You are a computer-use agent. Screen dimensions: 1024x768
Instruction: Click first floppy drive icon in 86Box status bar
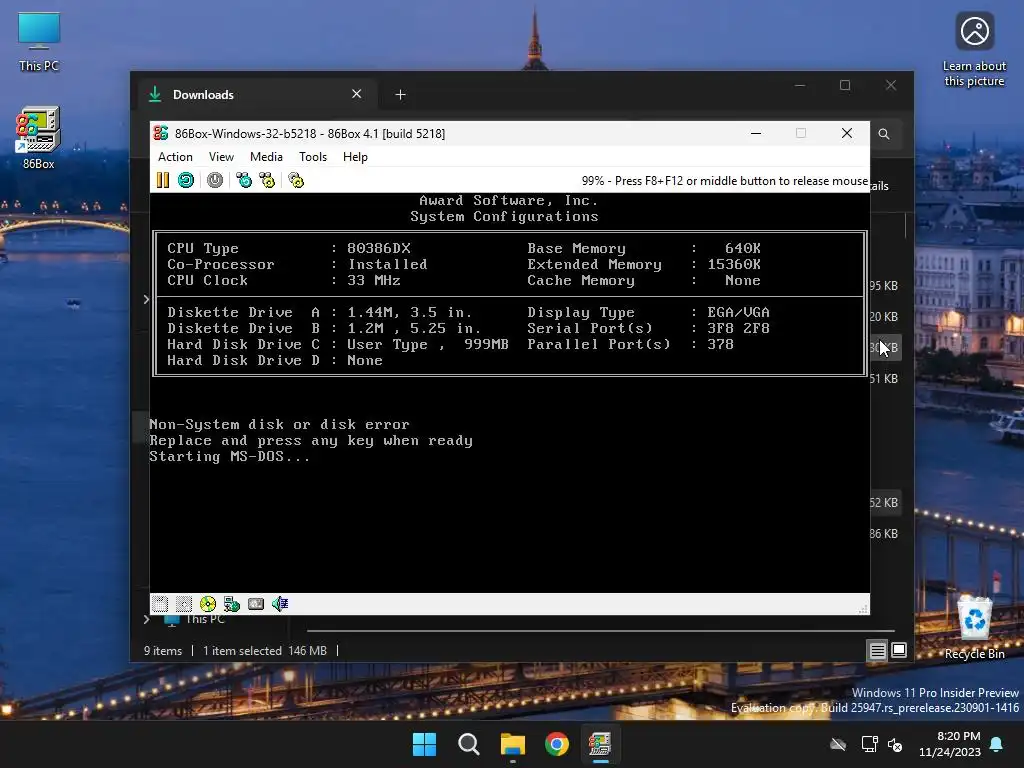click(x=160, y=604)
